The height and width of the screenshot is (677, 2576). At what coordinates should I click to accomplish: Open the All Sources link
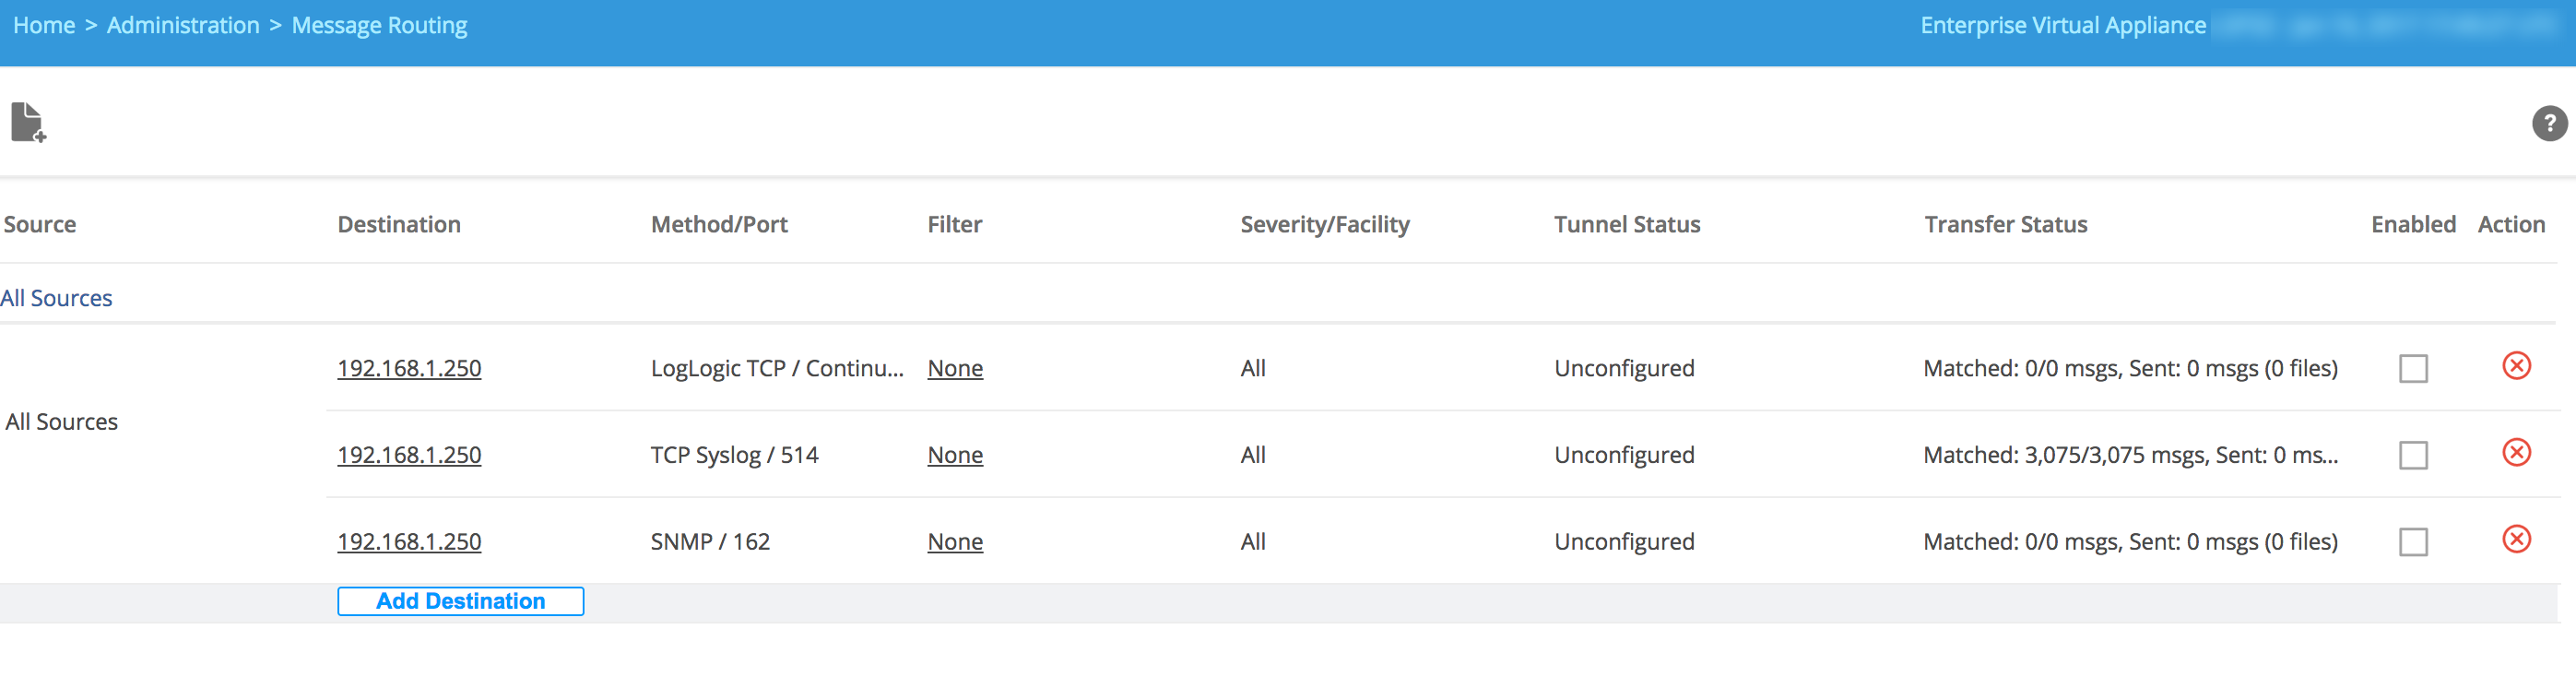56,298
